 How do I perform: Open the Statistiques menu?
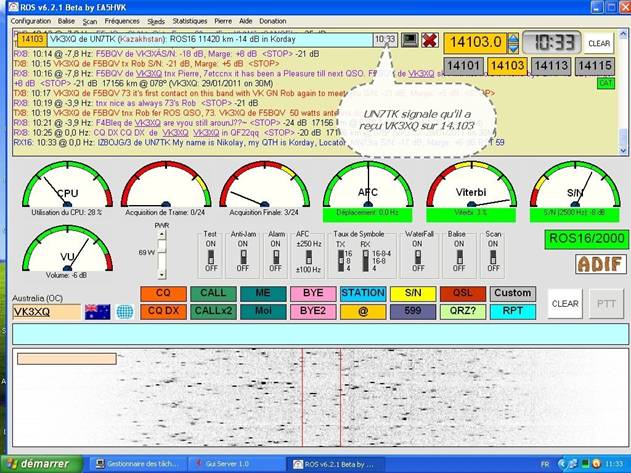[x=190, y=21]
